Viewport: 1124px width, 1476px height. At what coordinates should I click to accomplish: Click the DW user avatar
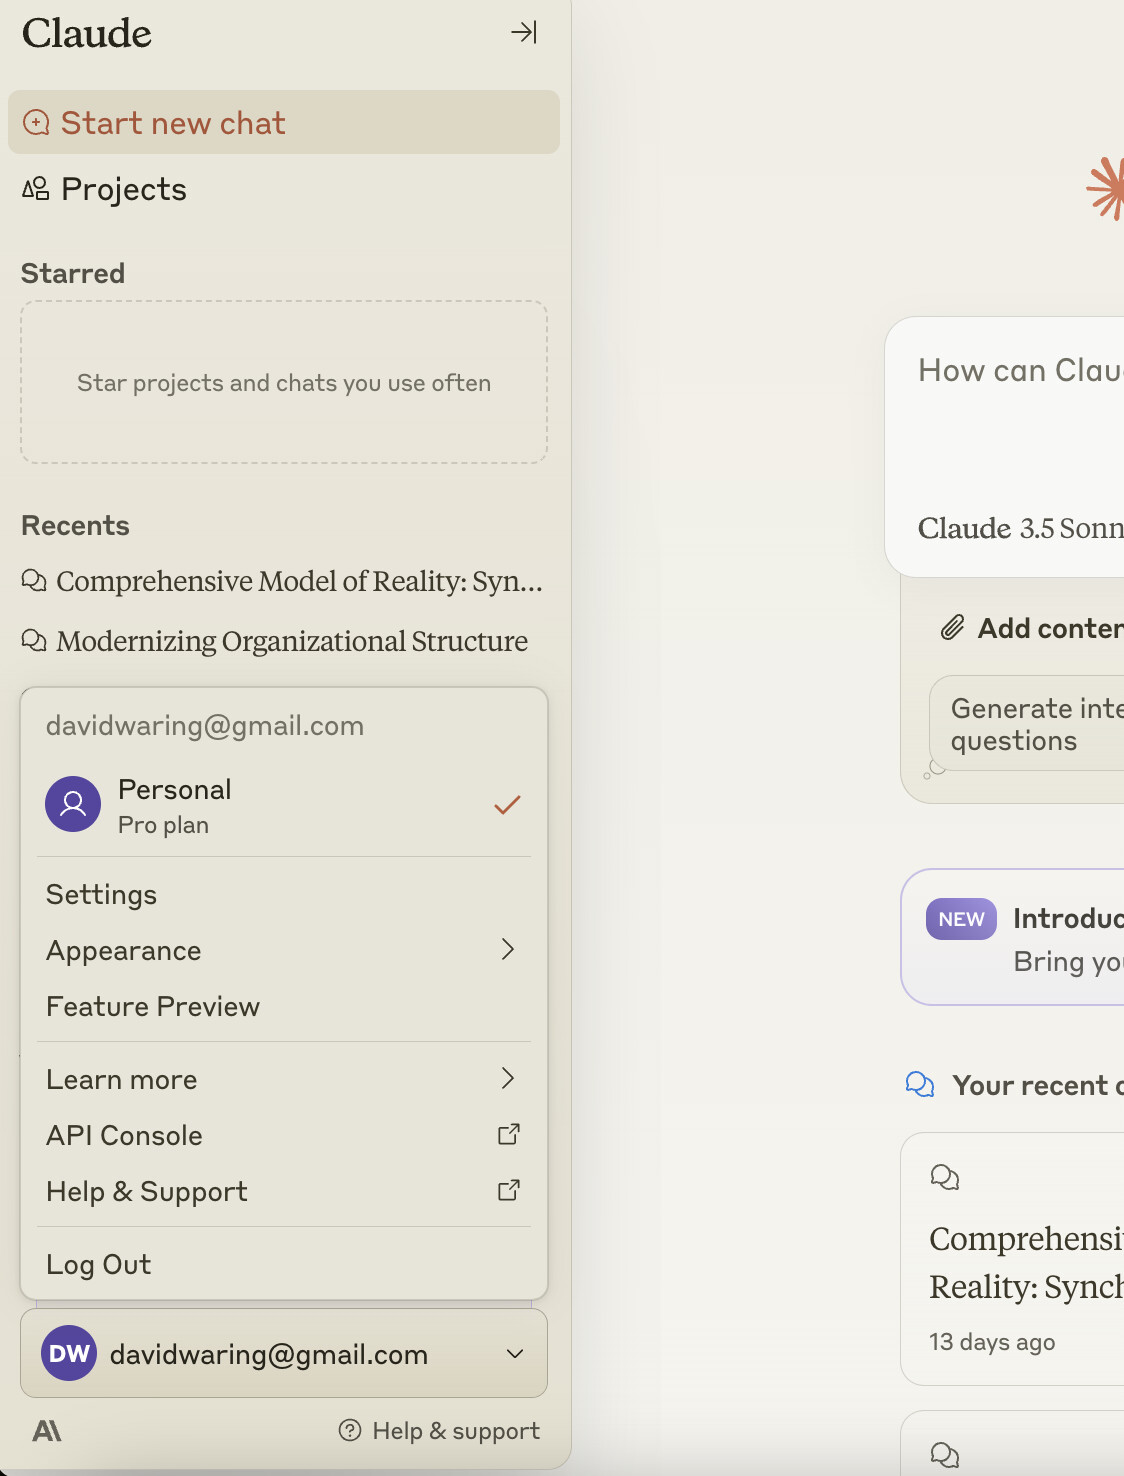tap(69, 1353)
